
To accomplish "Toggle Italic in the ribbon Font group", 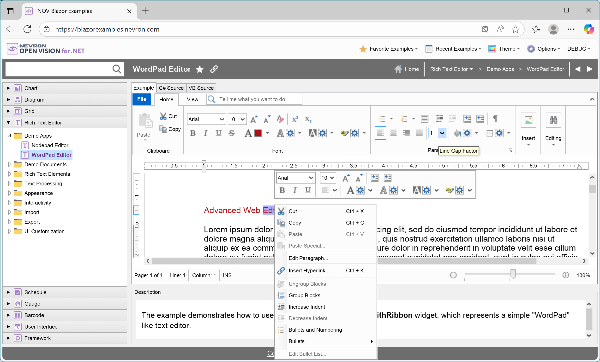I will point(205,133).
